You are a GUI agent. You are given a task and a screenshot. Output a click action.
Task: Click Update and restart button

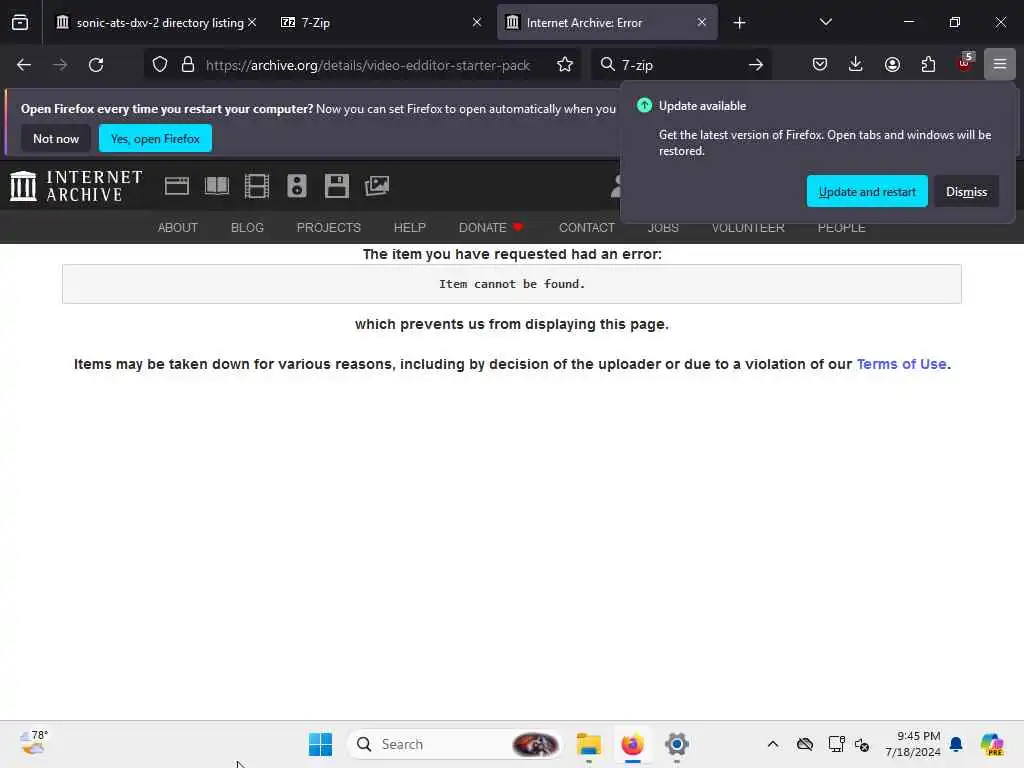click(867, 191)
